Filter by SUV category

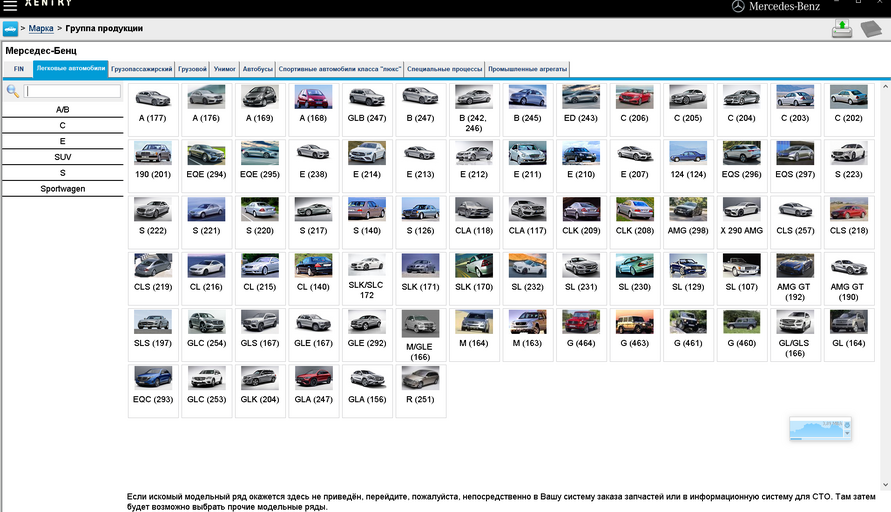63,157
